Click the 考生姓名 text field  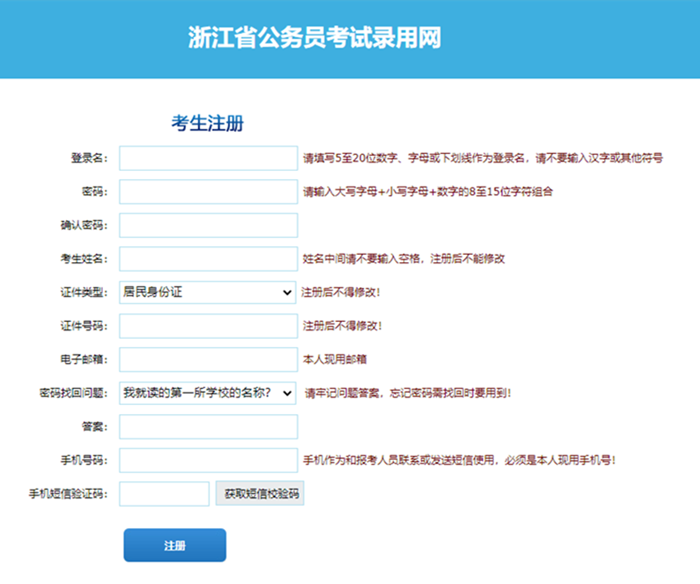pyautogui.click(x=208, y=259)
